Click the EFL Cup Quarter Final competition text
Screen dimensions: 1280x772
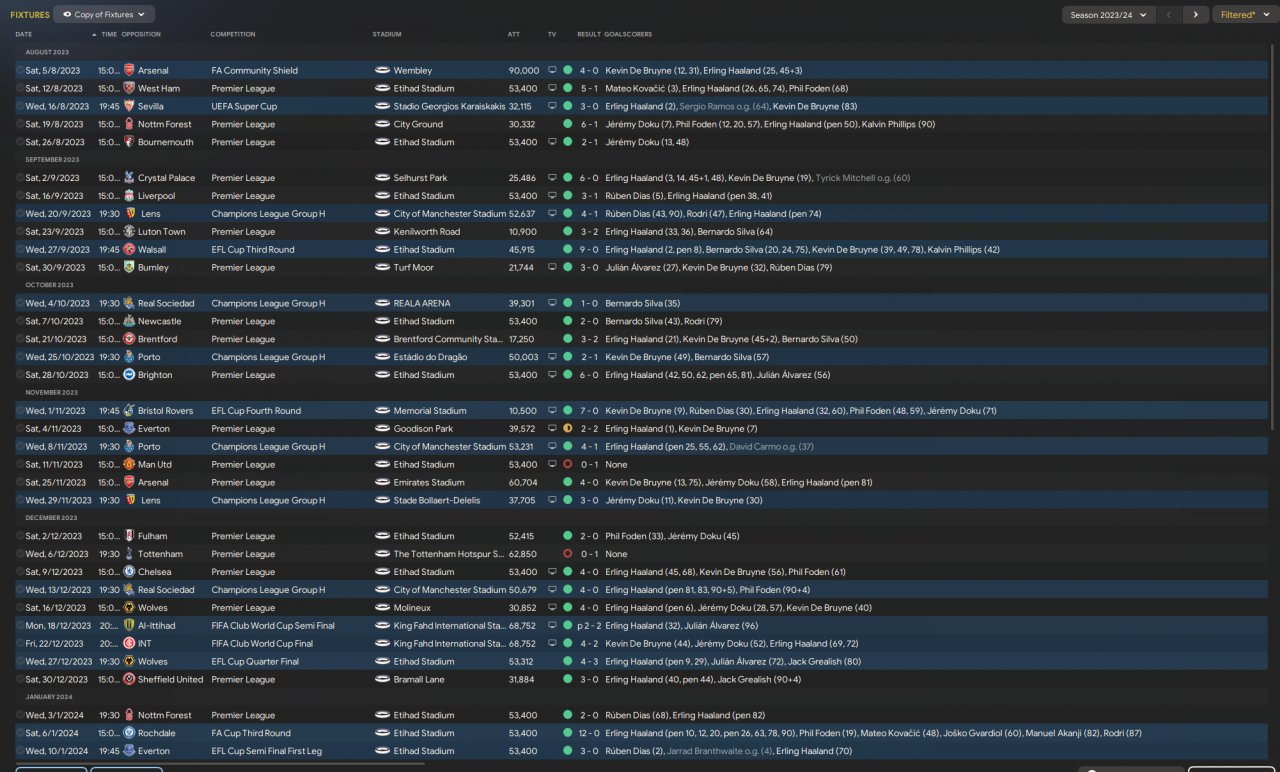(255, 662)
